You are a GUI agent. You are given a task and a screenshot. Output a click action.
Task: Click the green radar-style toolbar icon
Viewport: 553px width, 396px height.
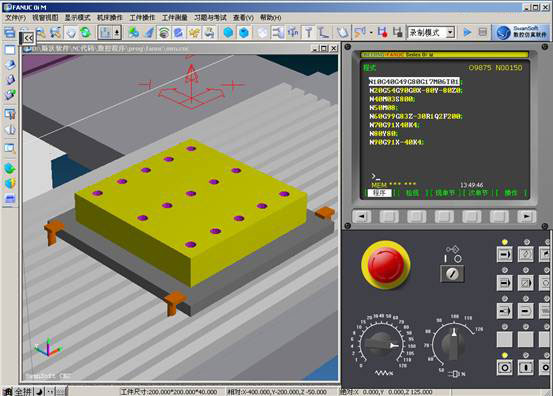tap(163, 32)
